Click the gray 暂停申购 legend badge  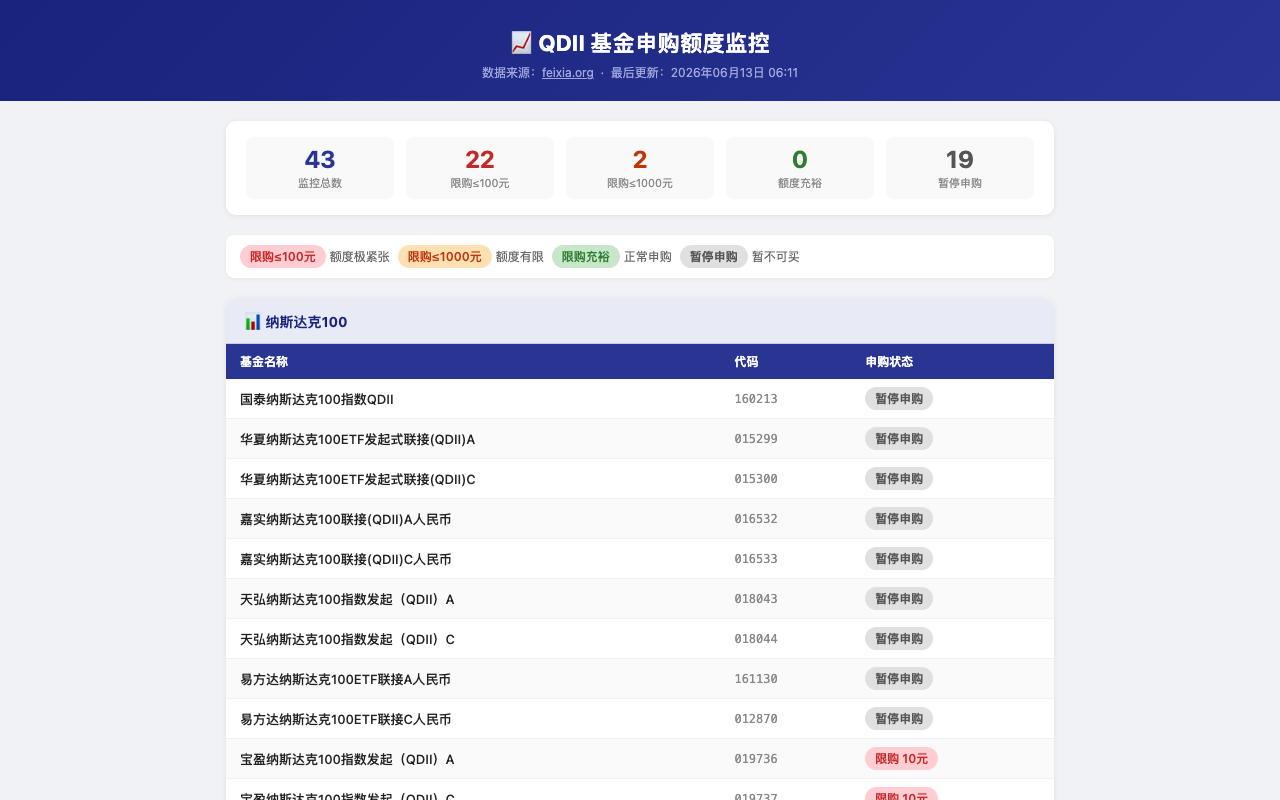714,257
